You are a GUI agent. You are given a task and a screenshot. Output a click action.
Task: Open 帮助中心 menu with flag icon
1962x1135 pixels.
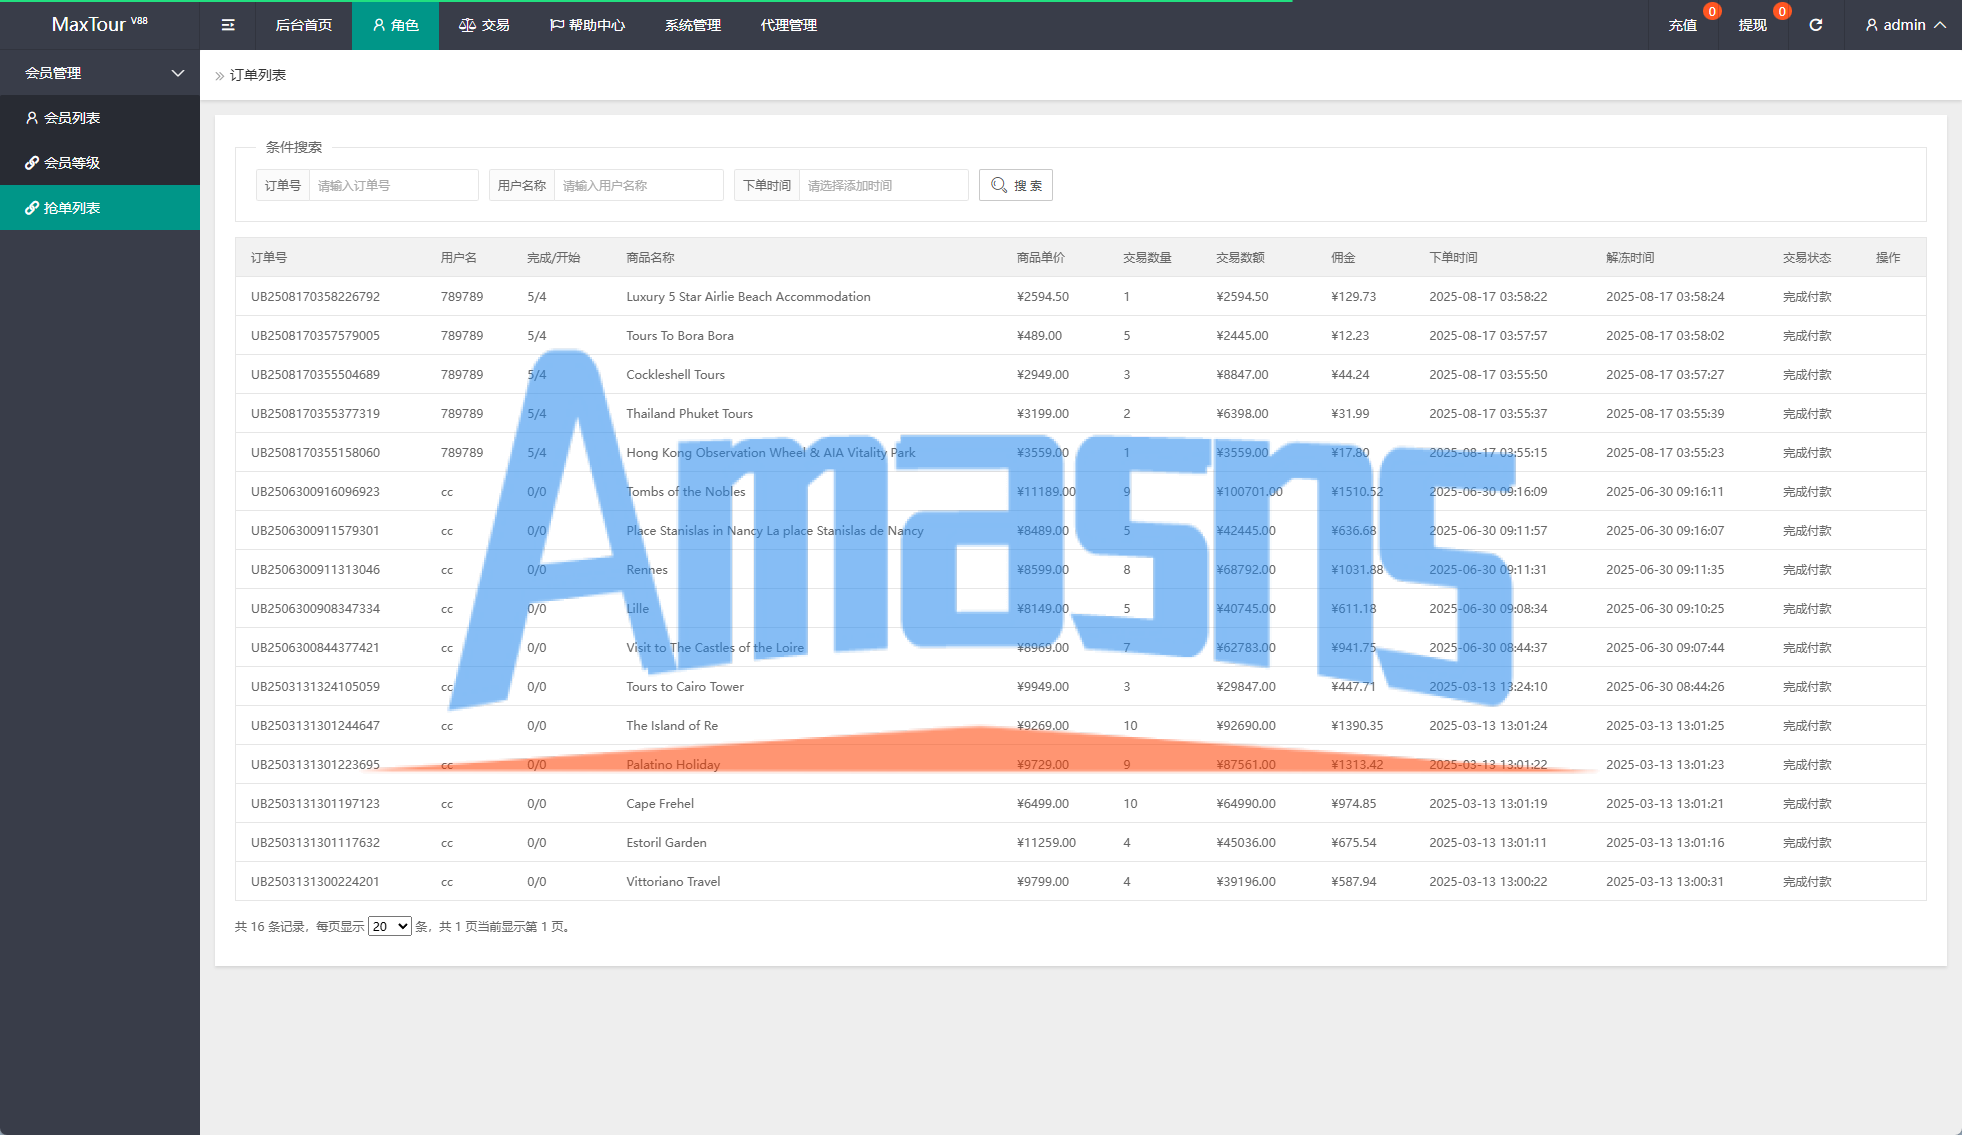pos(587,25)
